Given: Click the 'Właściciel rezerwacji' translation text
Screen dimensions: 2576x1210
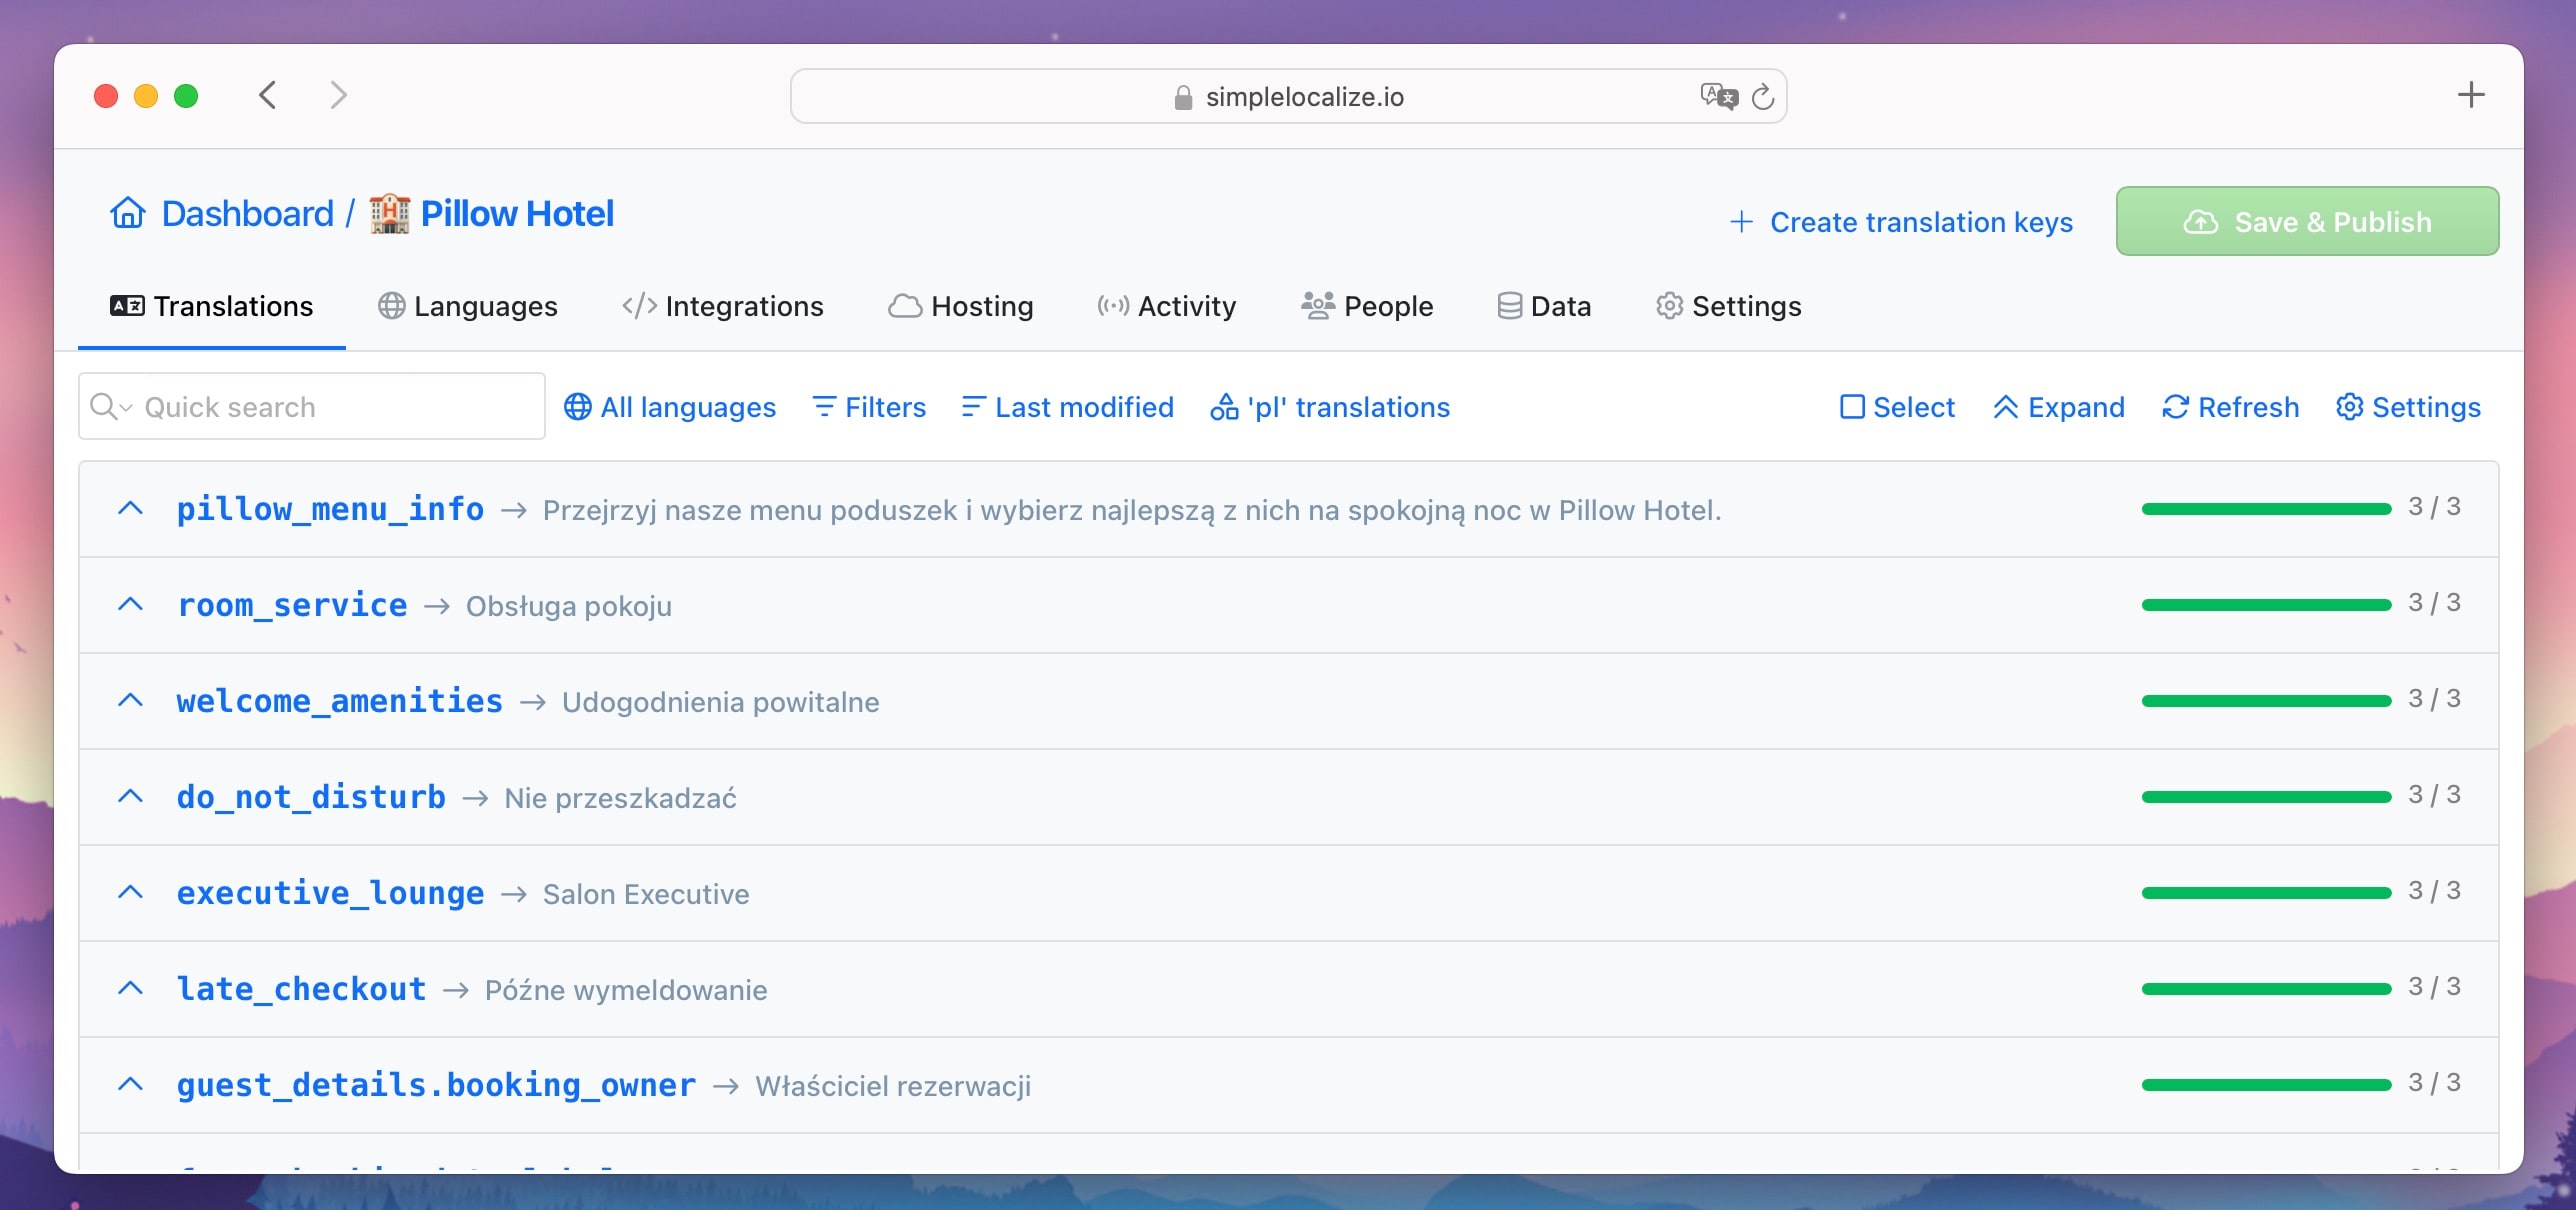Looking at the screenshot, I should click(x=893, y=1085).
